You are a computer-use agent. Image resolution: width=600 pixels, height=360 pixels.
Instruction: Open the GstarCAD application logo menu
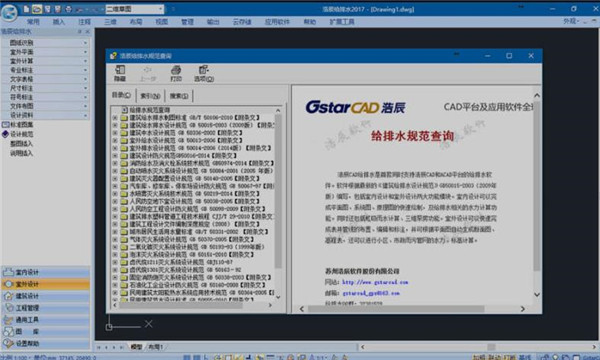pos(9,12)
